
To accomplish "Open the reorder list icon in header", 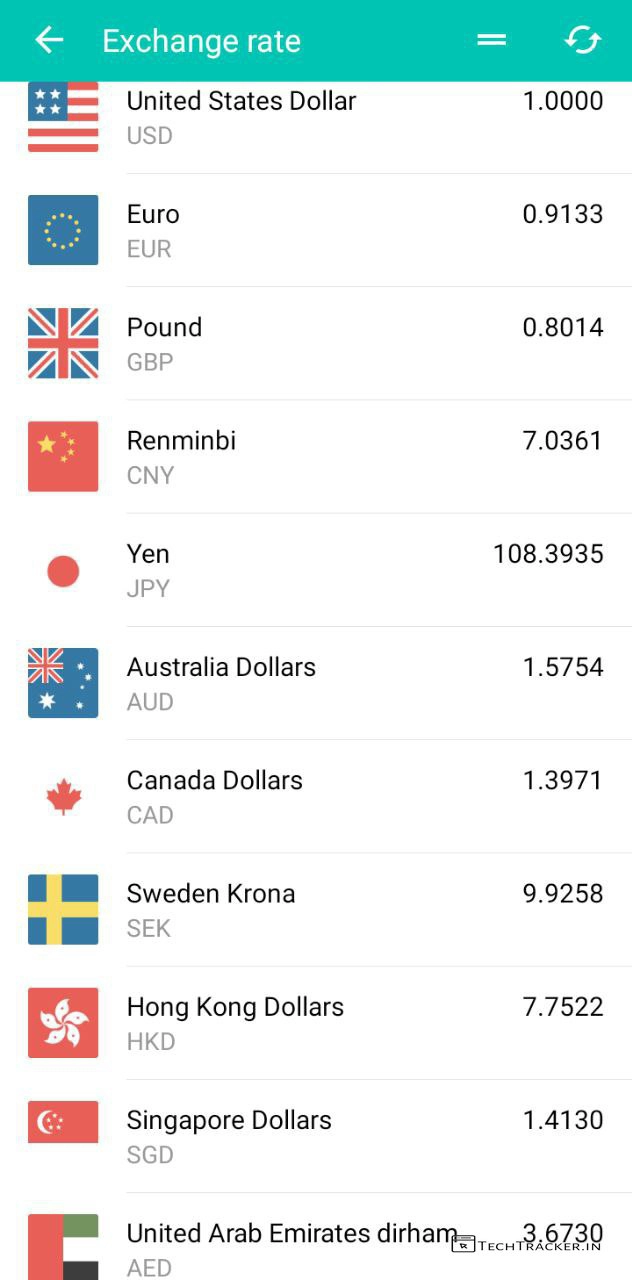I will pos(491,40).
